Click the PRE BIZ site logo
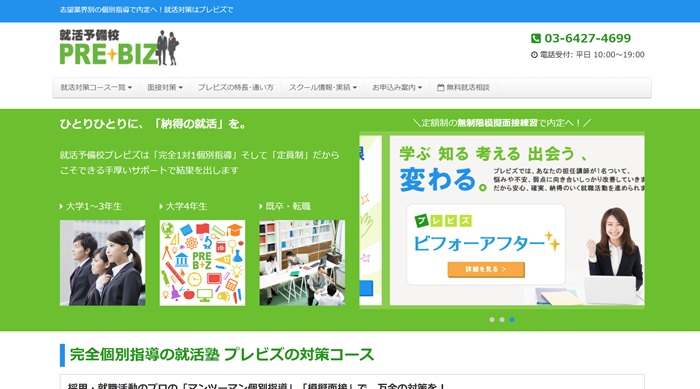The width and height of the screenshot is (700, 389). (119, 48)
